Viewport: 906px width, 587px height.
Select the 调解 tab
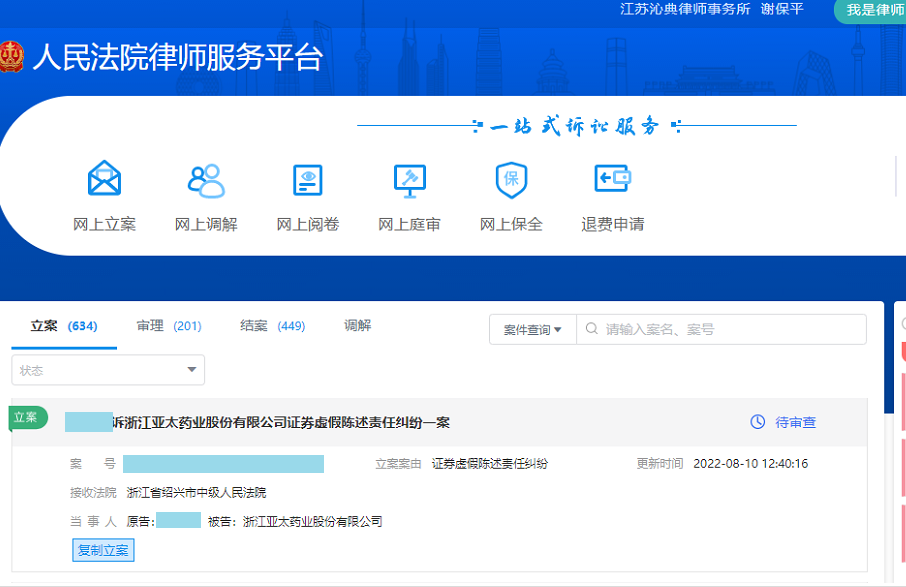pyautogui.click(x=357, y=326)
